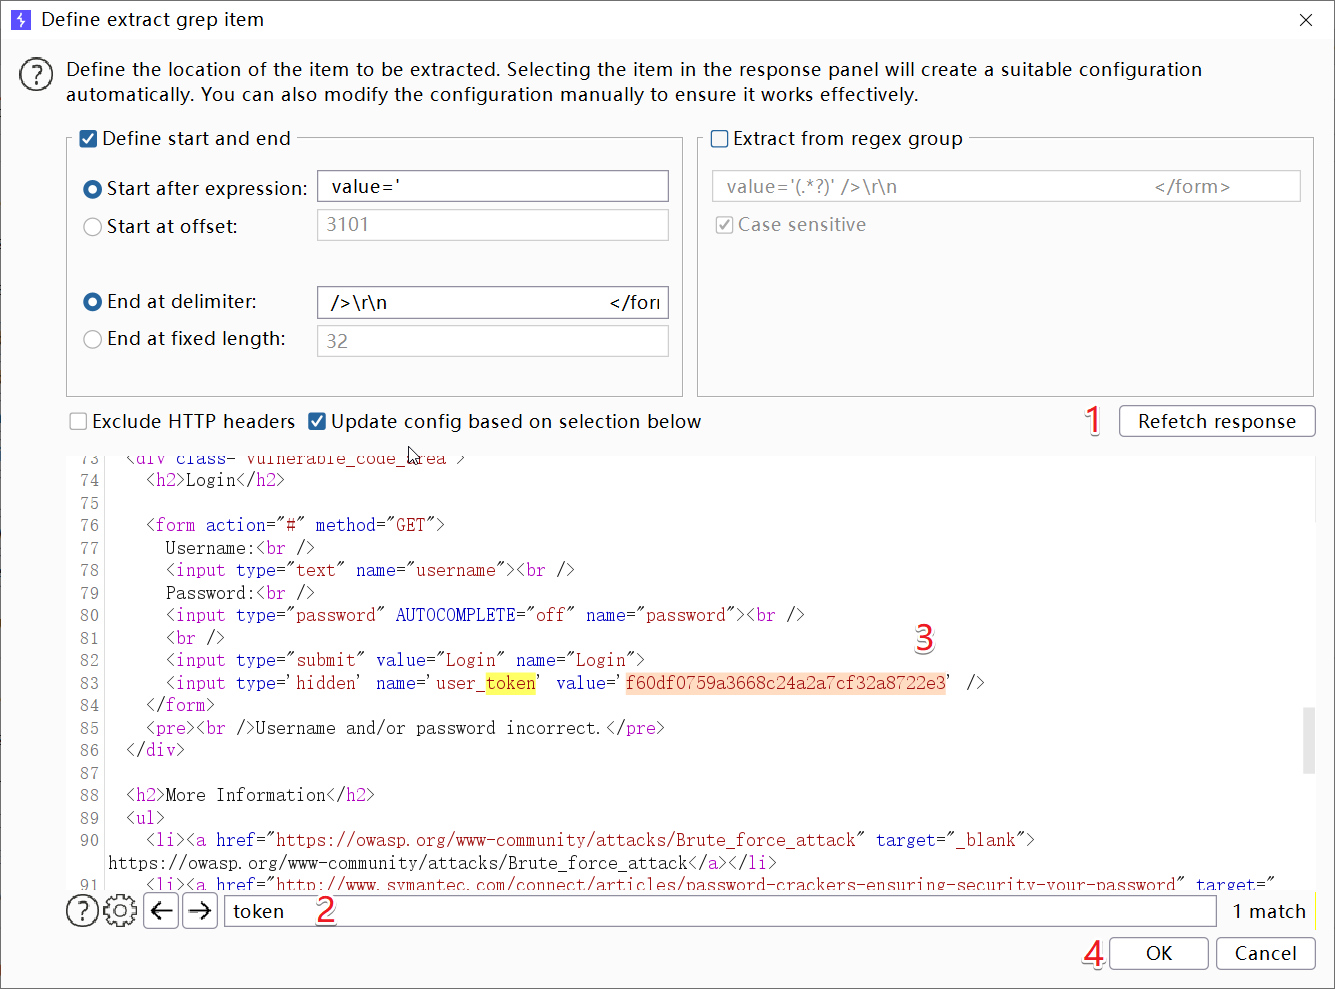This screenshot has height=989, width=1335.
Task: Click the More Information heading line
Action: coord(250,795)
